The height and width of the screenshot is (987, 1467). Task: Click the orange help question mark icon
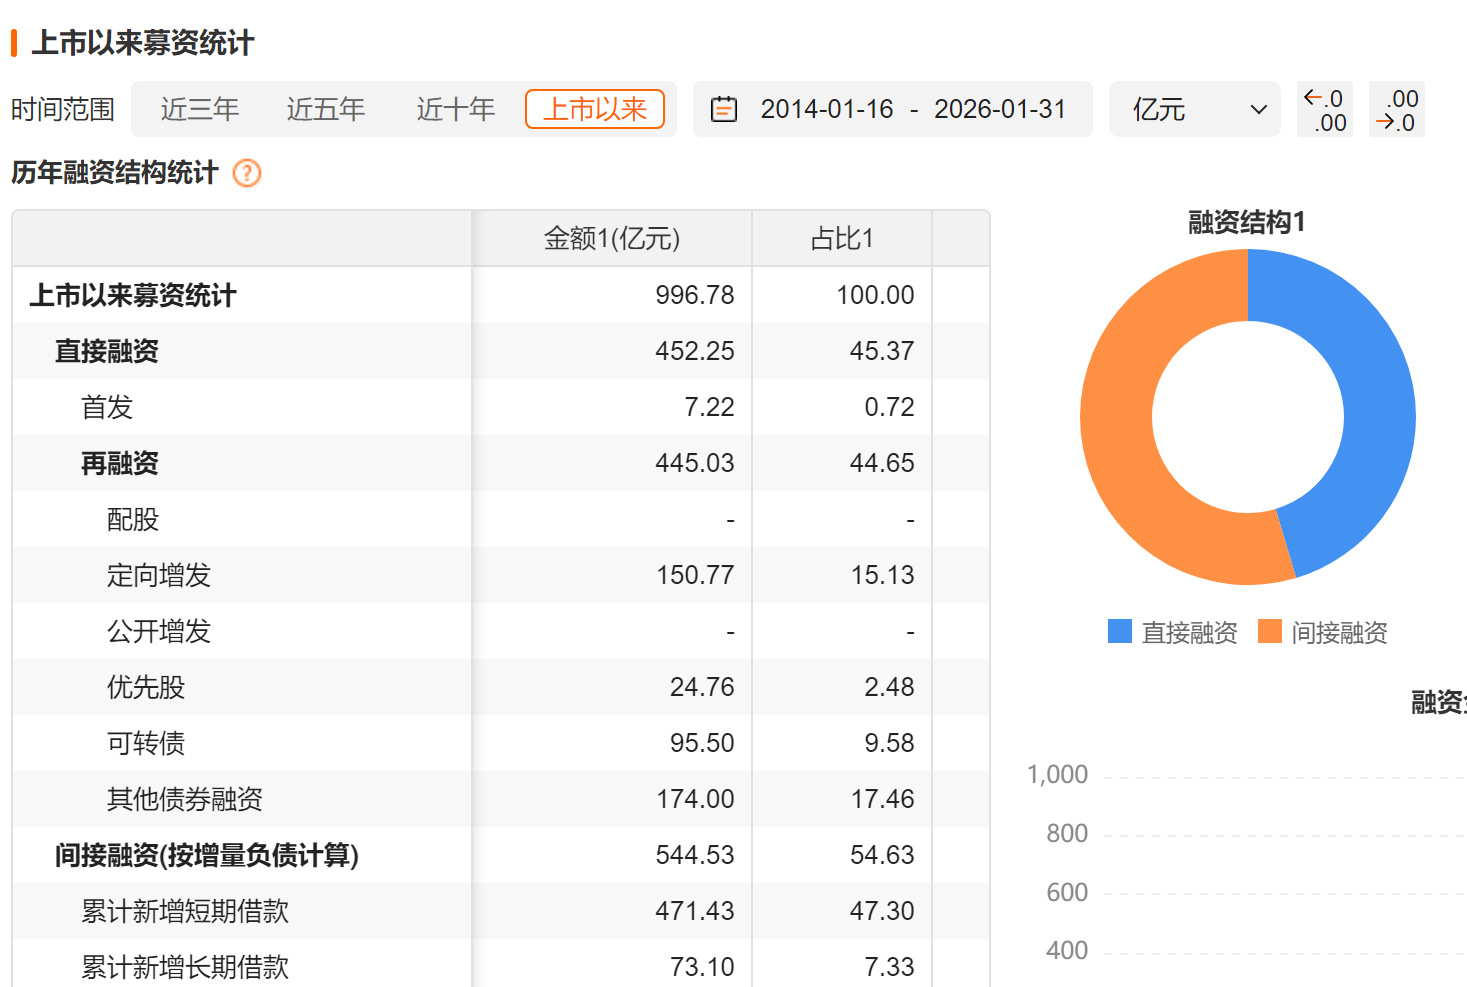click(247, 173)
